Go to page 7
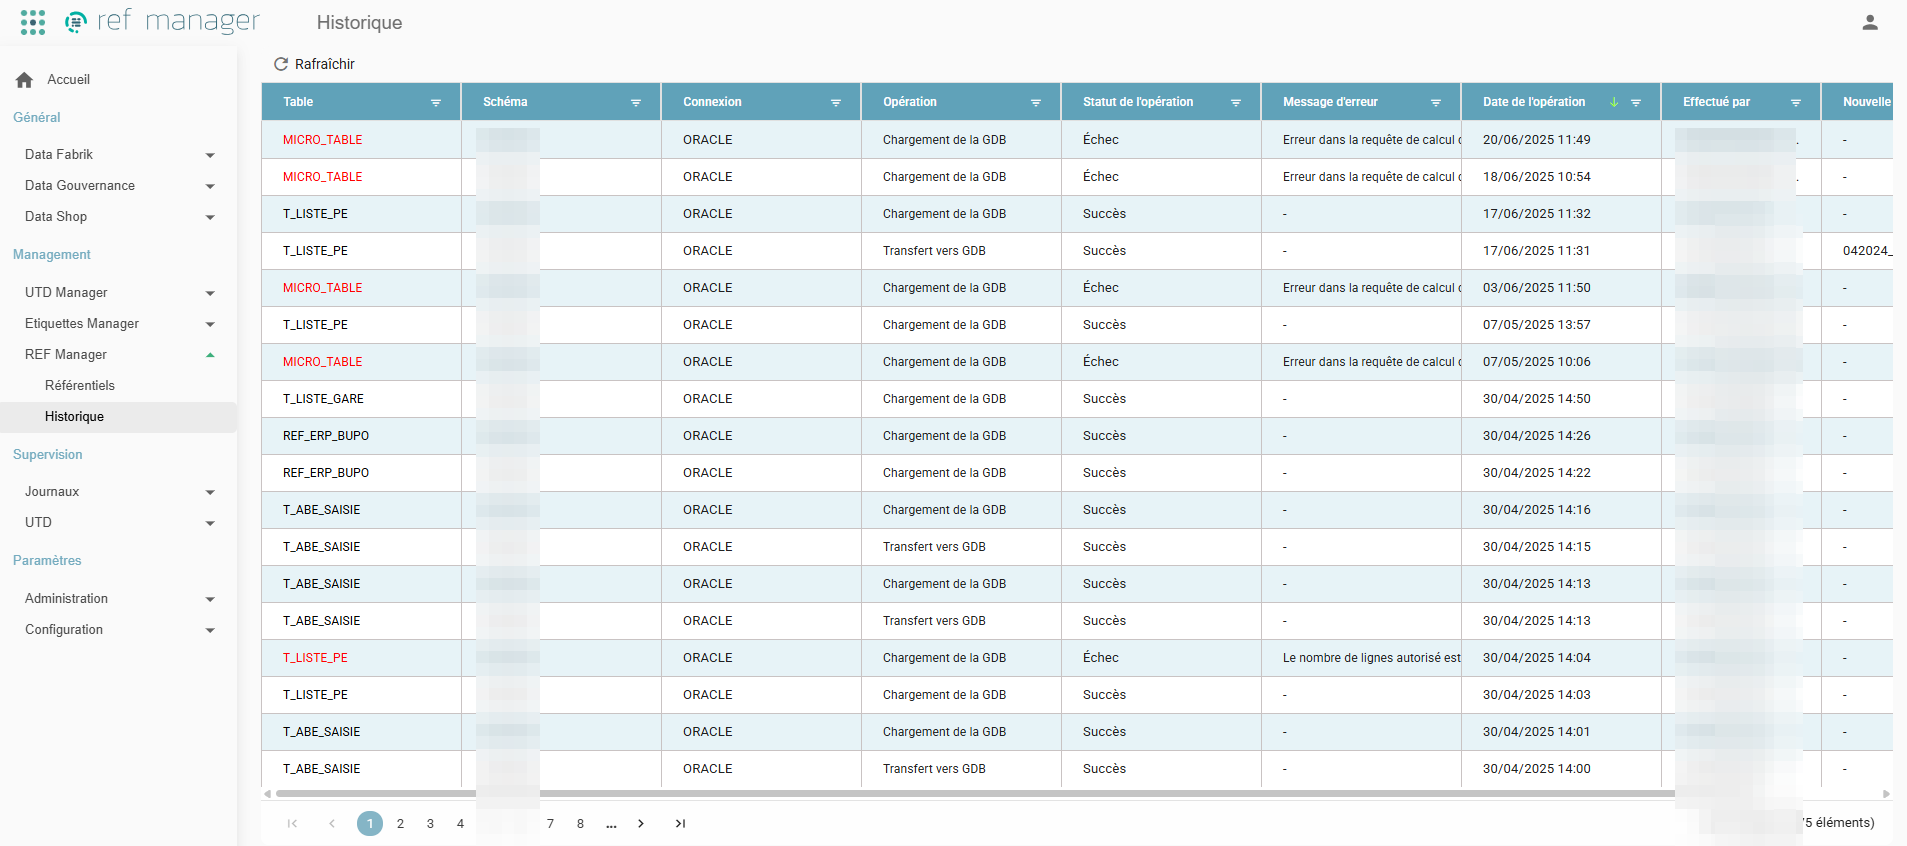The height and width of the screenshot is (846, 1907). (550, 824)
